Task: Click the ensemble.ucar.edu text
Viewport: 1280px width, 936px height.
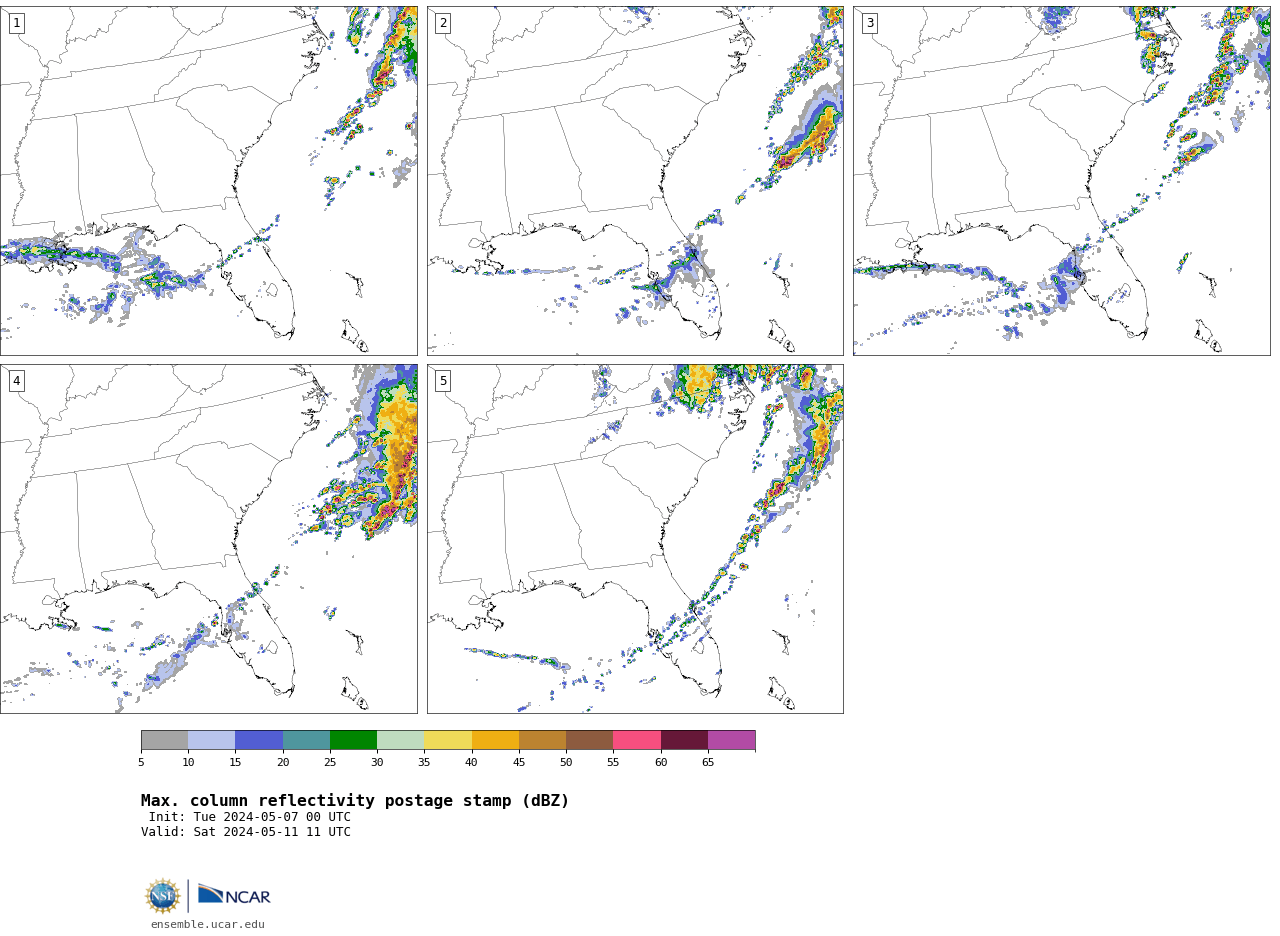Action: [208, 925]
